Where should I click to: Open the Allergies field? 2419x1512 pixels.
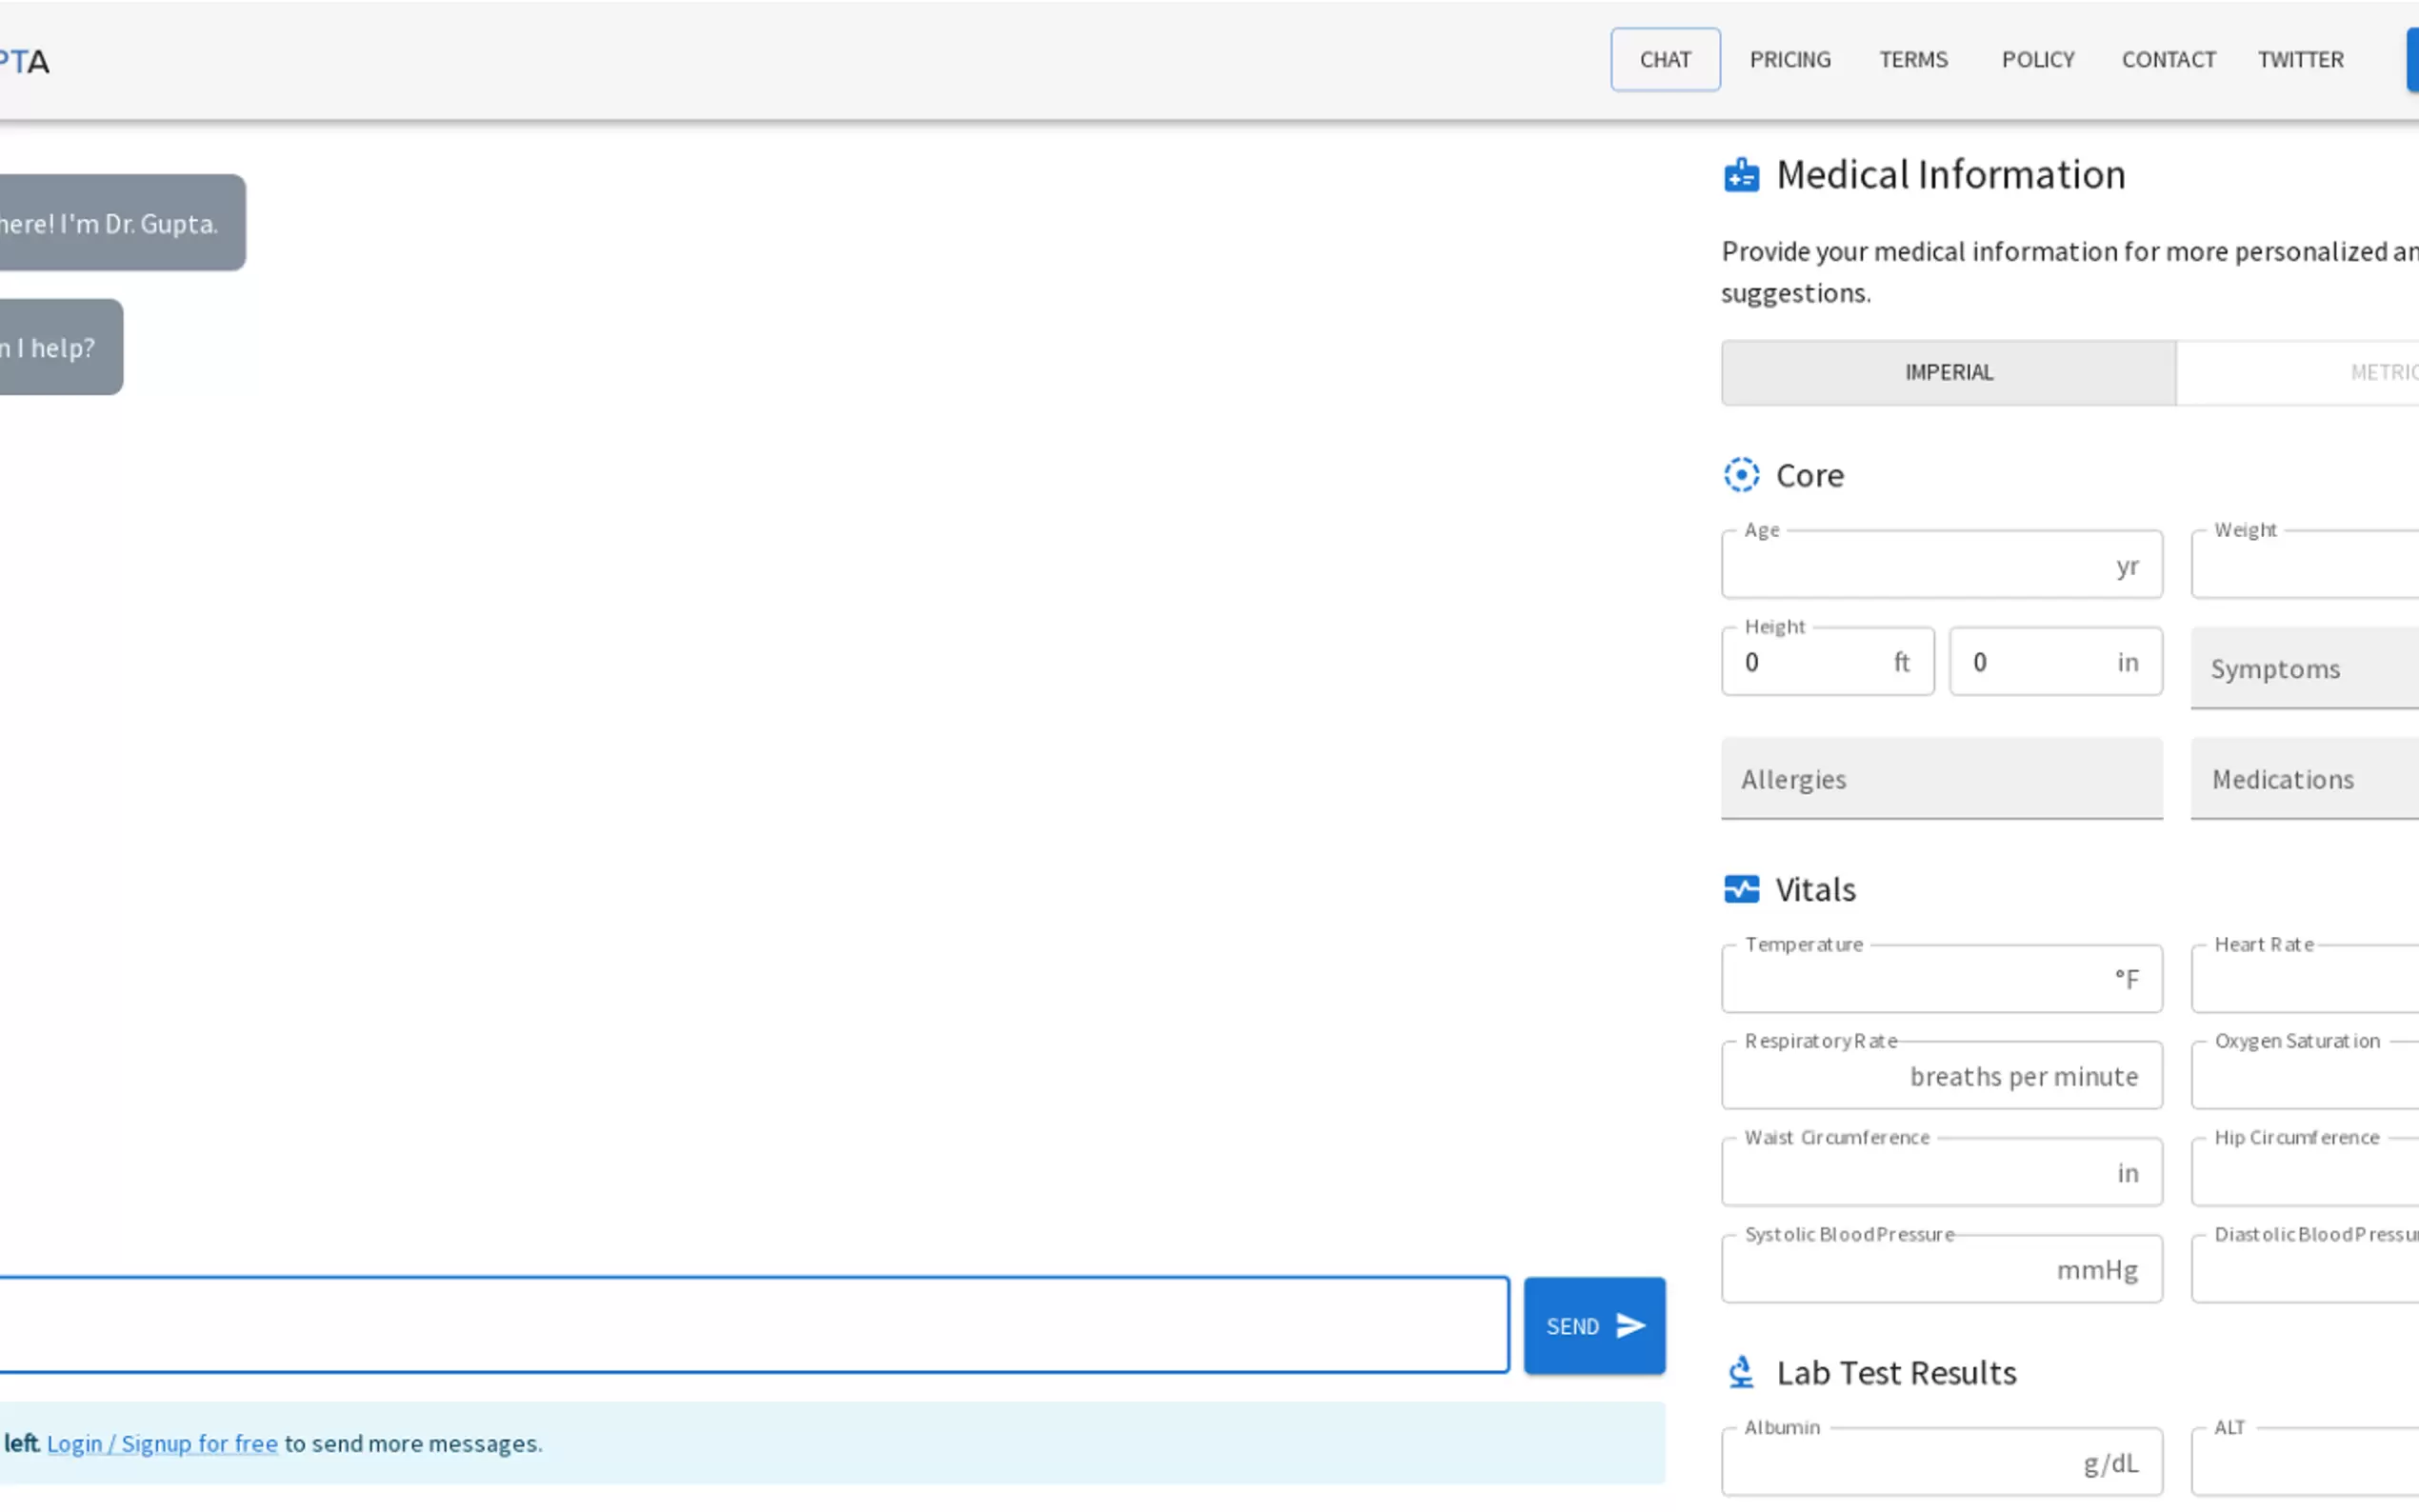1941,779
